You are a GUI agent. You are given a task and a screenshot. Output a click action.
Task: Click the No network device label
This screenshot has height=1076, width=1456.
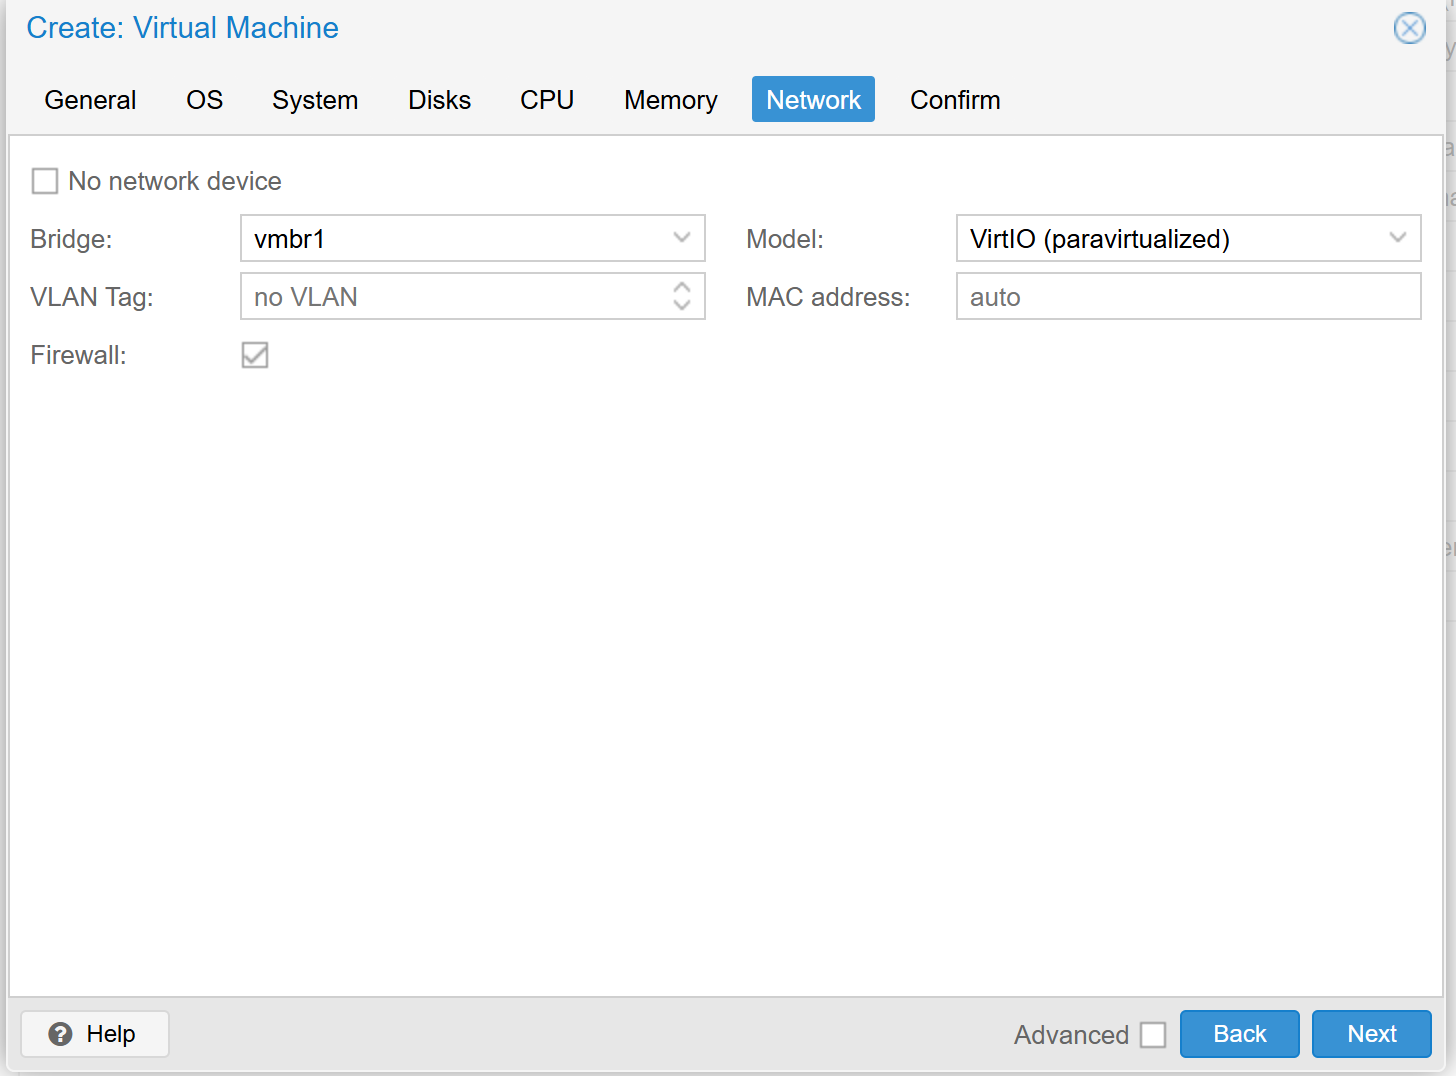coord(175,181)
